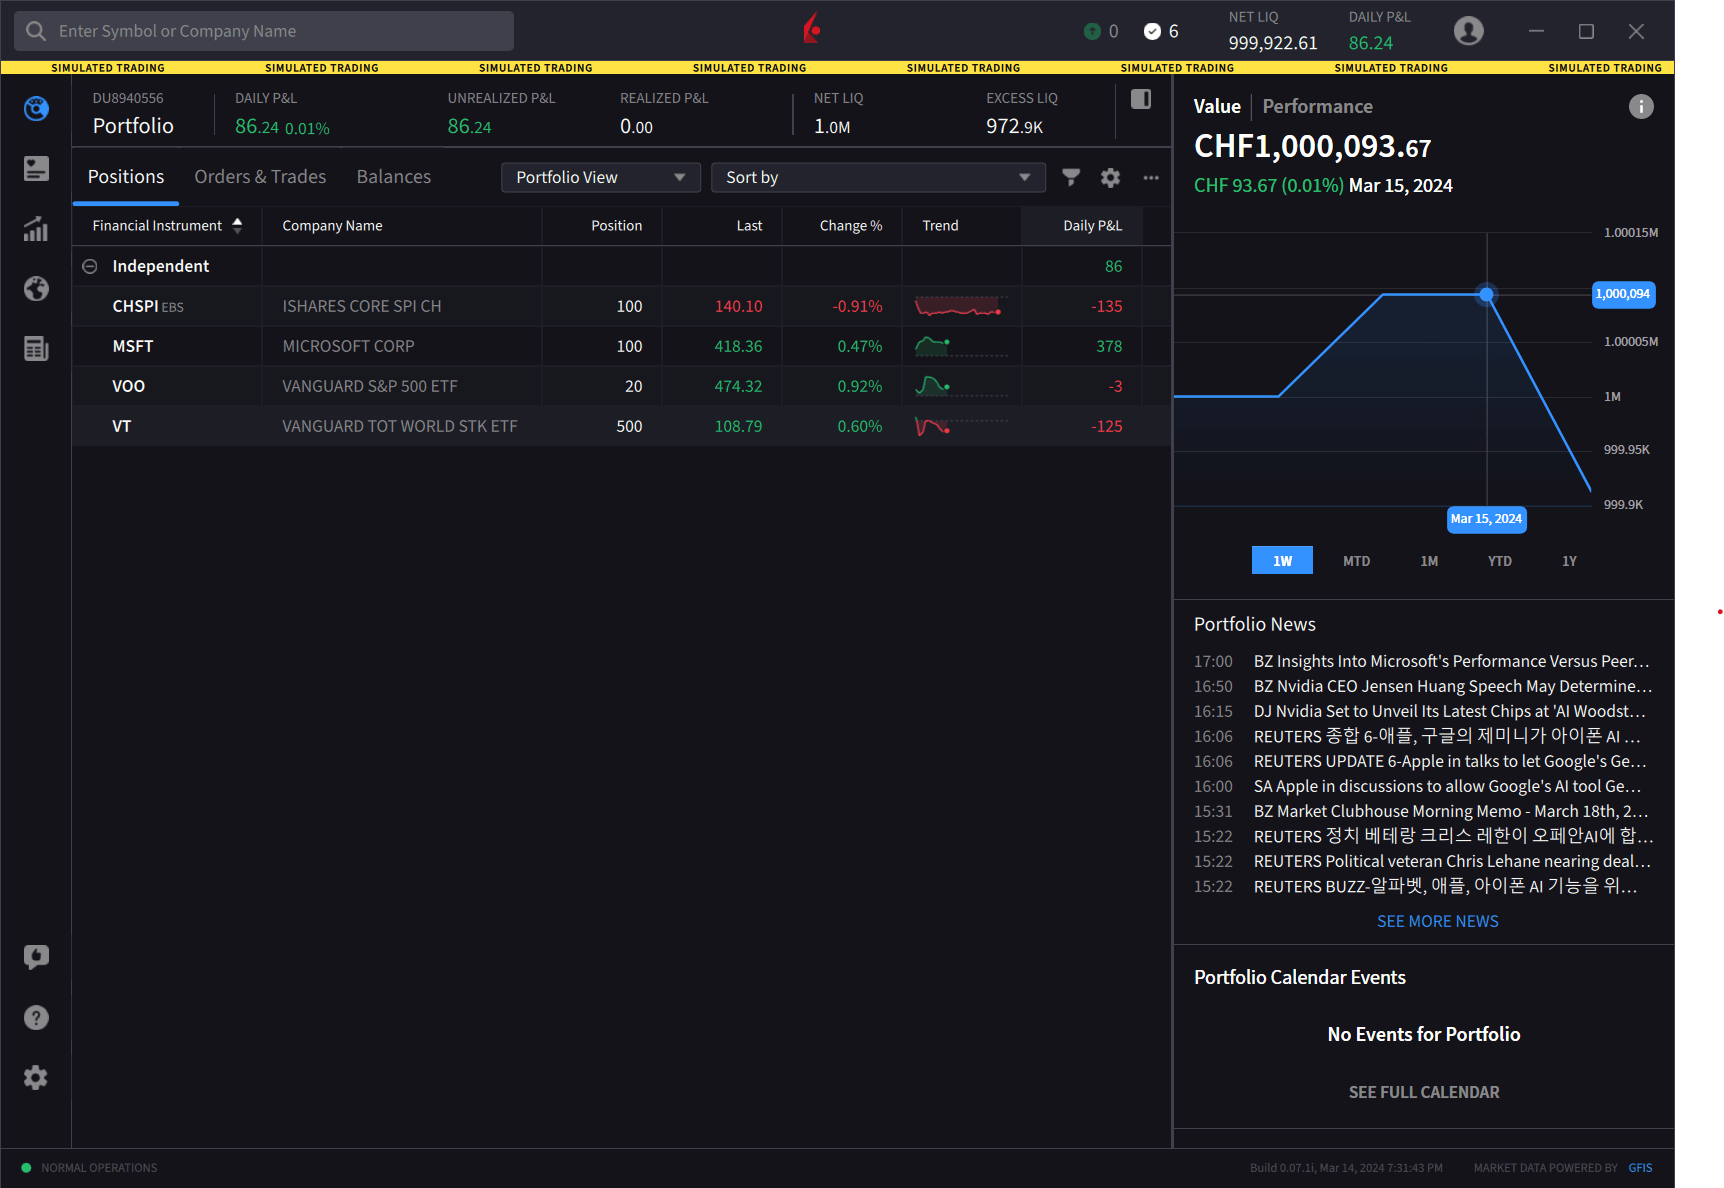Click the info icon in Value panel
This screenshot has width=1724, height=1188.
pos(1641,107)
